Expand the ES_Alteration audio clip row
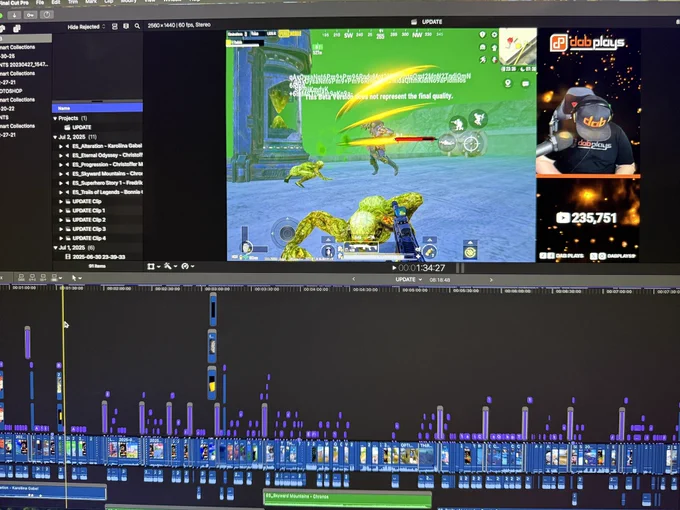 point(61,146)
